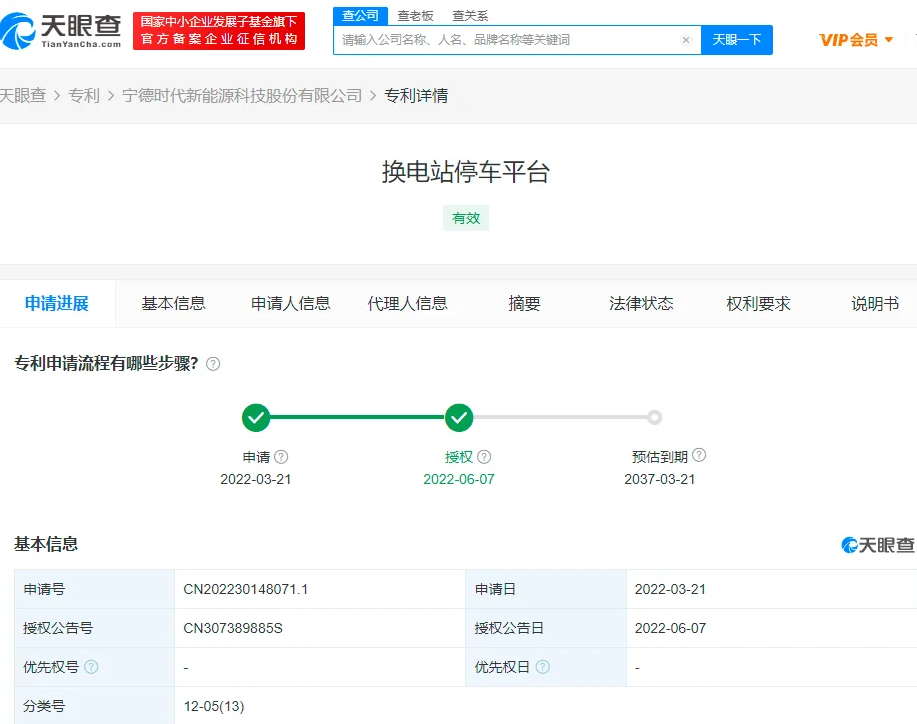The height and width of the screenshot is (724, 917).
Task: Click the gray 预估到期 progress end marker
Action: coord(654,417)
